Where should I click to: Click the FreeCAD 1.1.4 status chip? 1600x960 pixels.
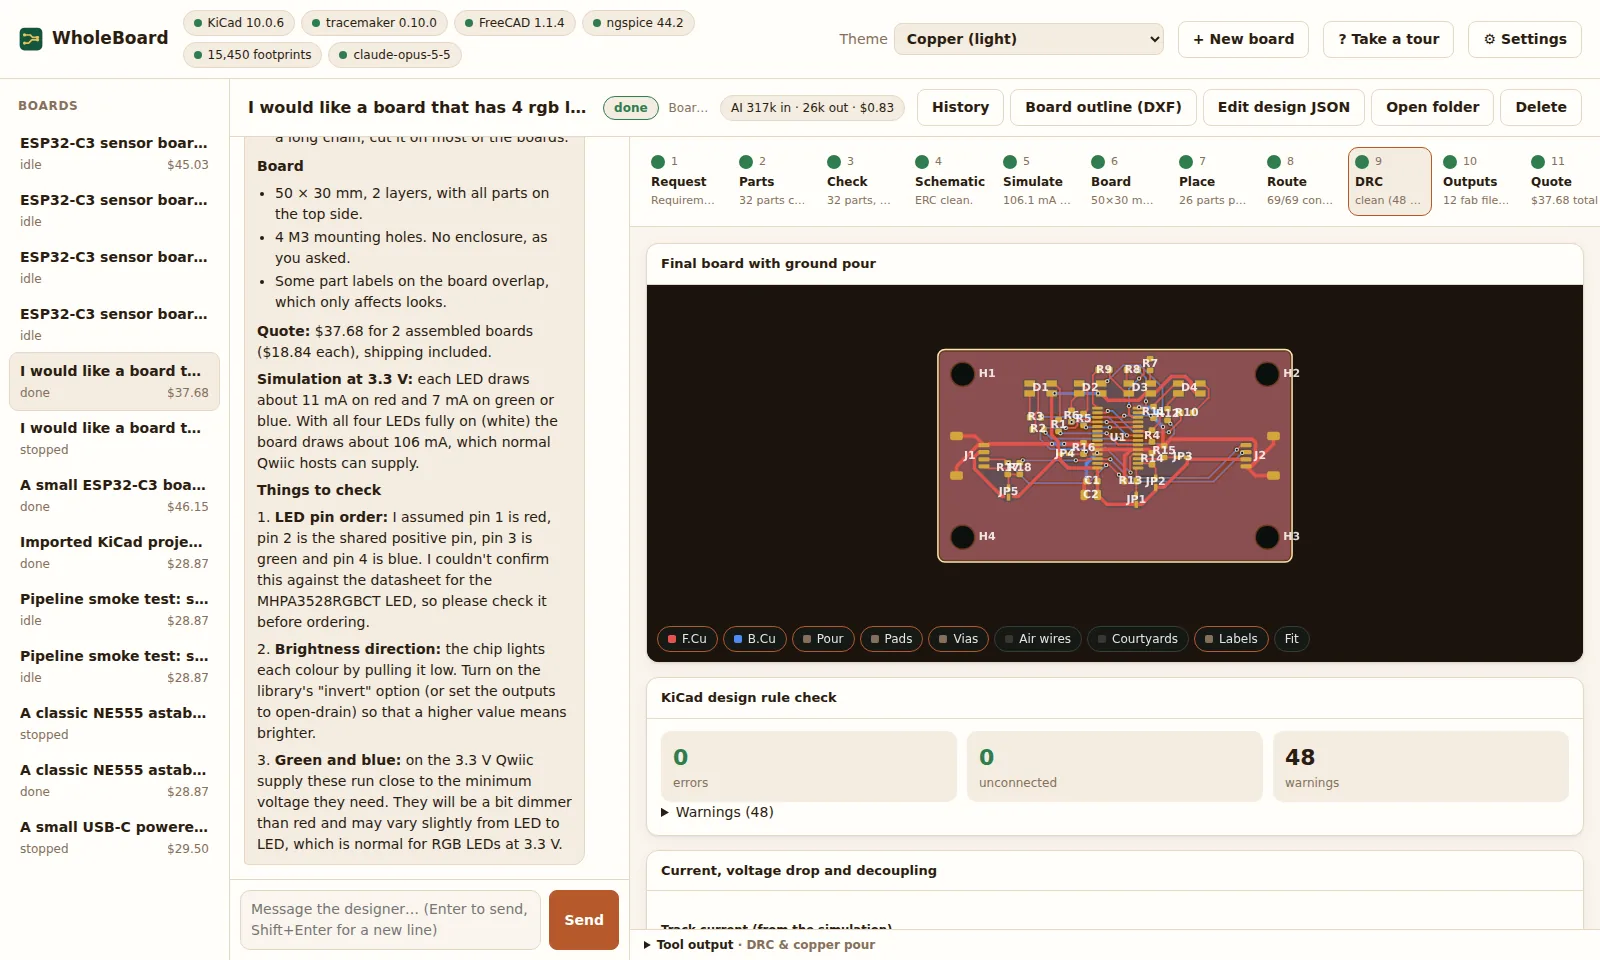click(x=514, y=23)
